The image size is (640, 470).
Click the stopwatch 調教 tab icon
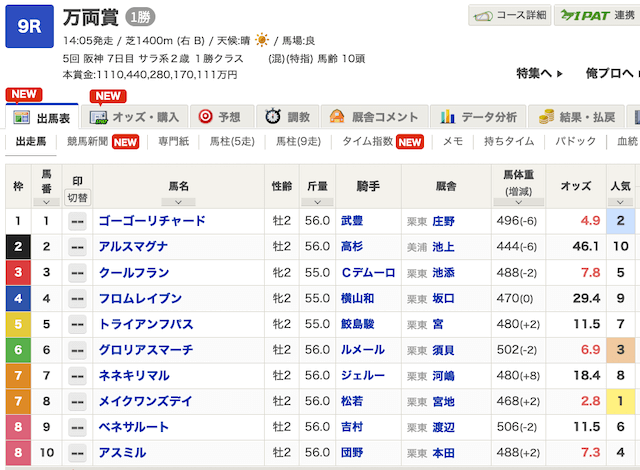(x=274, y=117)
